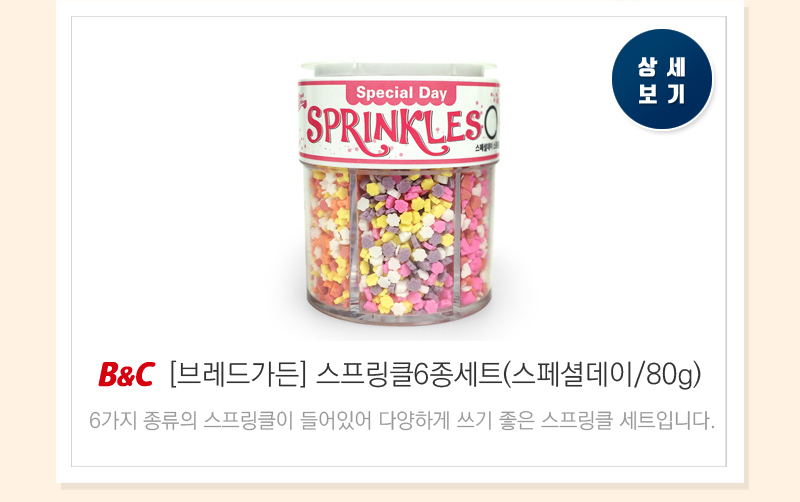Image resolution: width=800 pixels, height=502 pixels.
Task: Click the 스프링클 세트입니다 ending of the description
Action: pos(628,420)
